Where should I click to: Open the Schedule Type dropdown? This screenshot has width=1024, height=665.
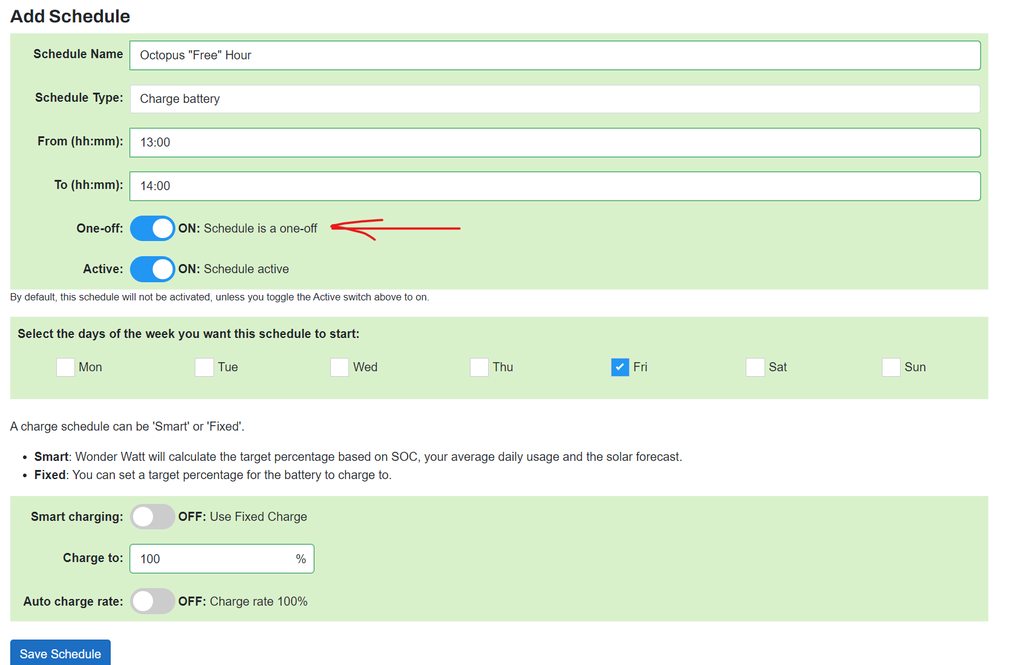pyautogui.click(x=554, y=99)
